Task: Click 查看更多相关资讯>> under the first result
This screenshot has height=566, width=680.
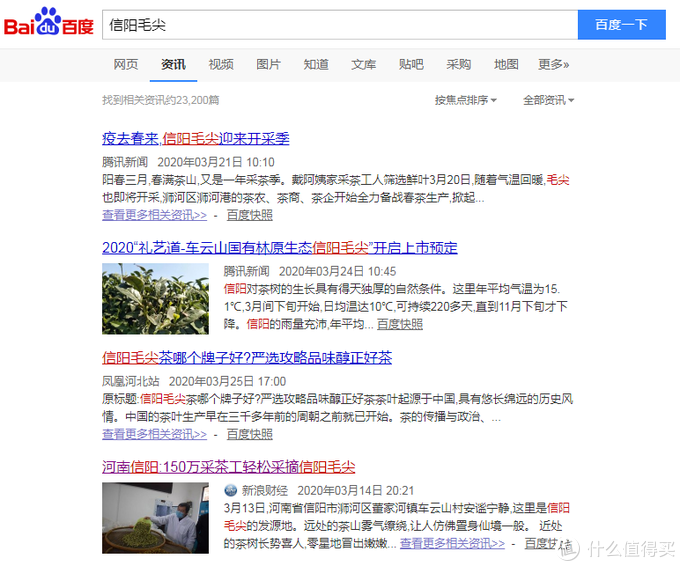Action: (154, 215)
